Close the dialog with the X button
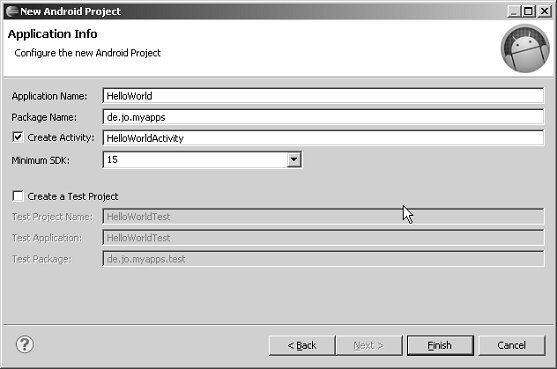557x369 pixels. pyautogui.click(x=544, y=11)
